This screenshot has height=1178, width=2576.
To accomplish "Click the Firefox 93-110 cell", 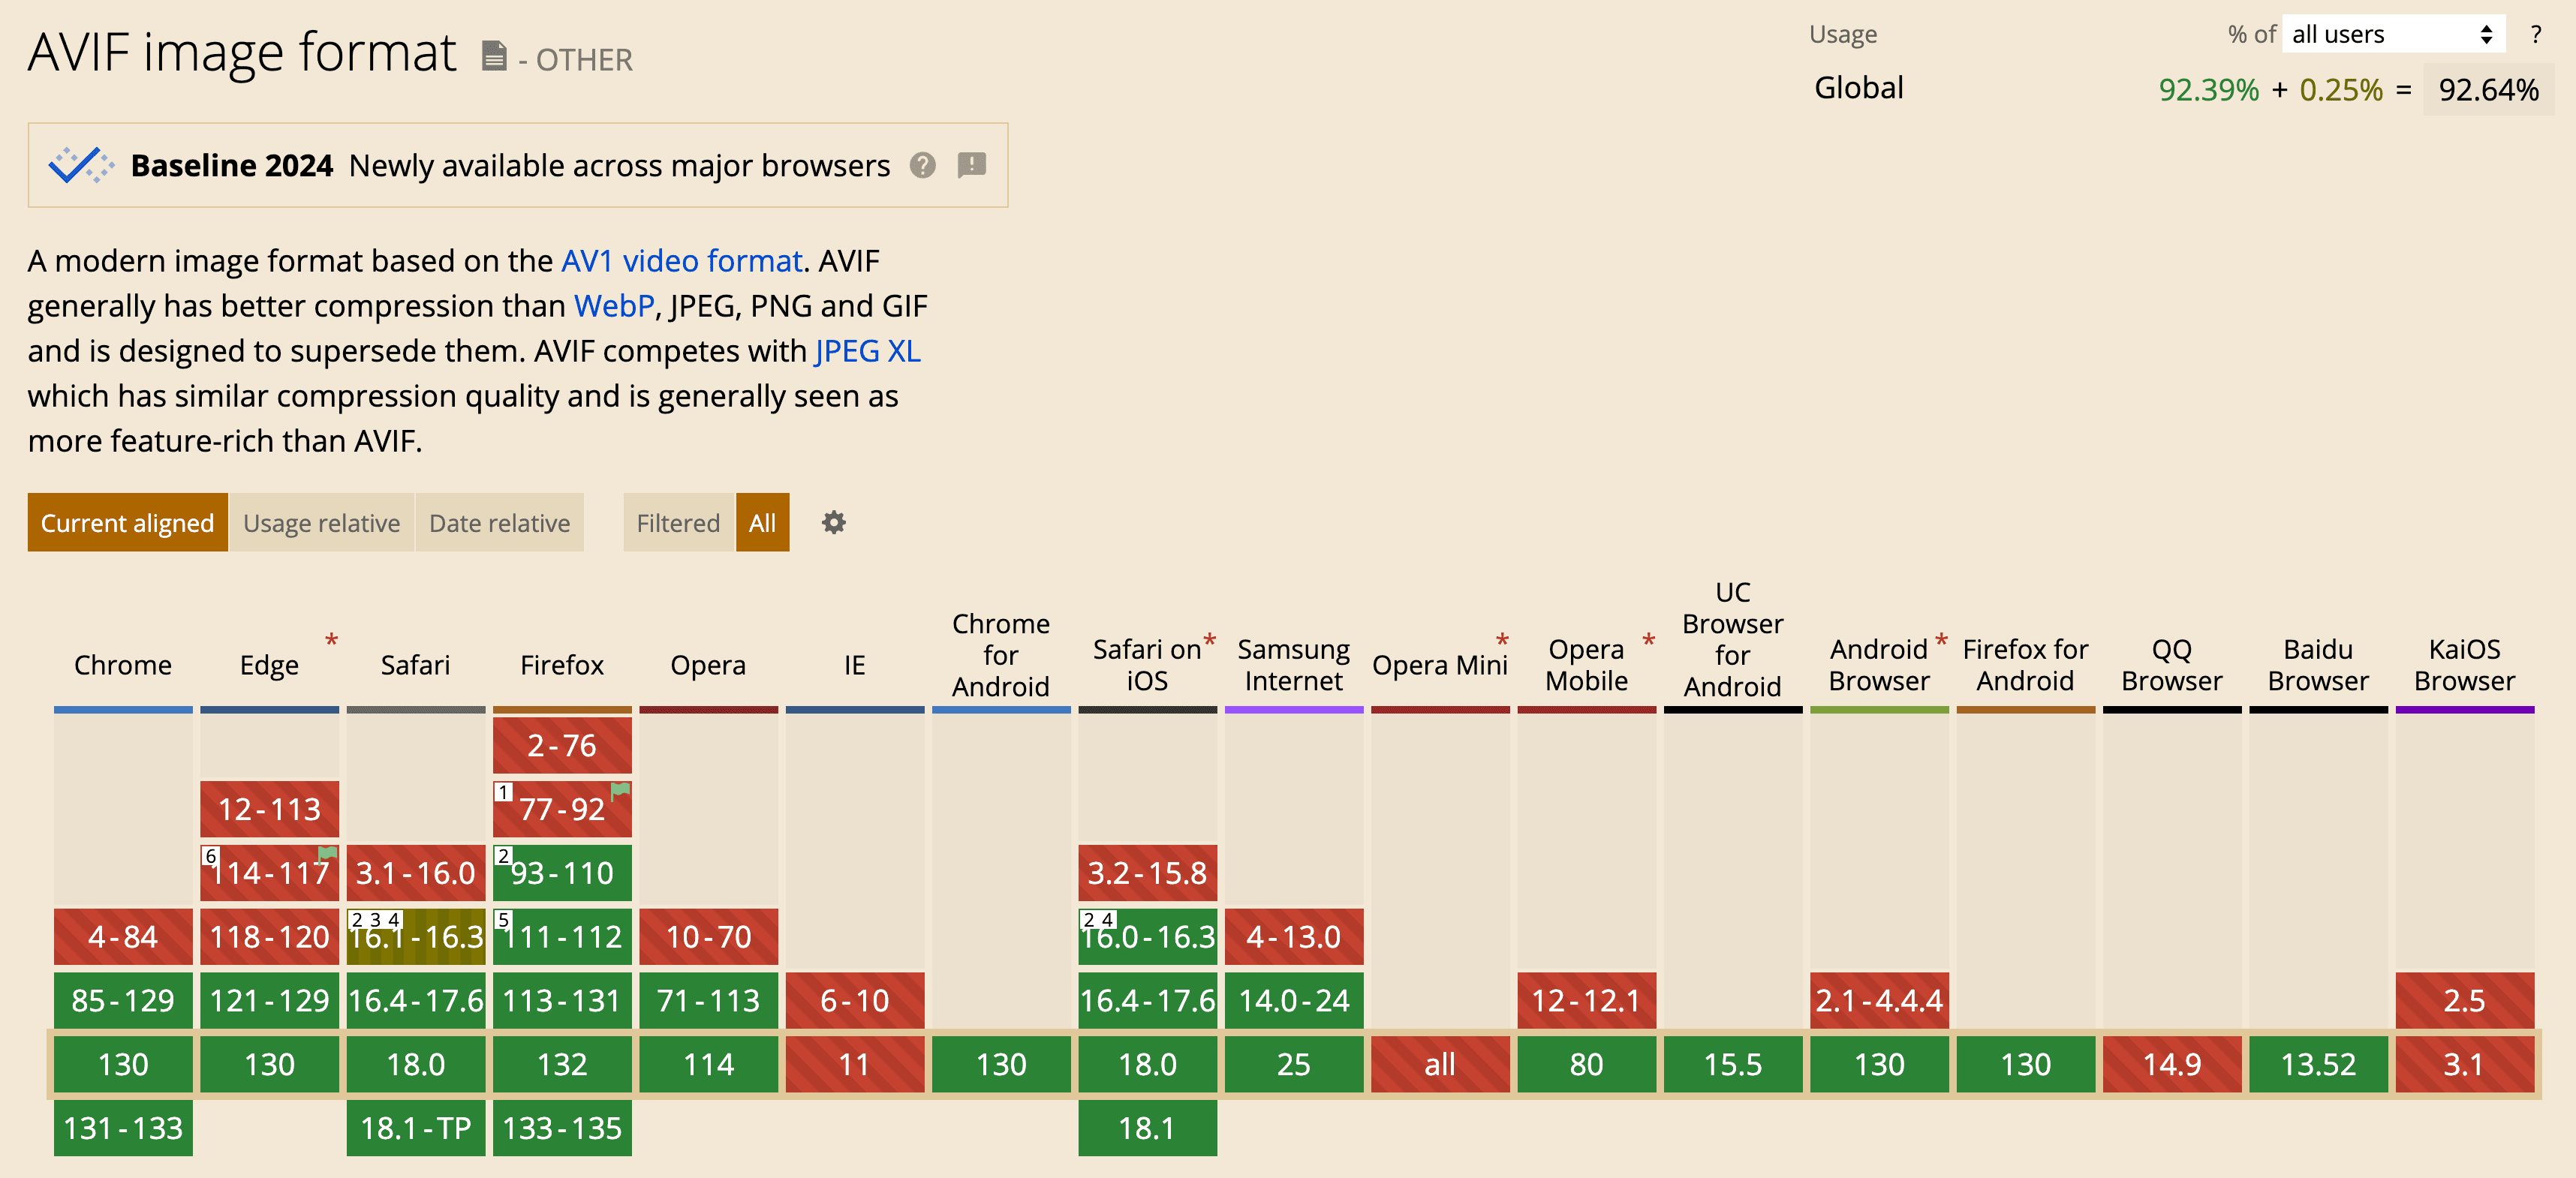I will coord(562,873).
